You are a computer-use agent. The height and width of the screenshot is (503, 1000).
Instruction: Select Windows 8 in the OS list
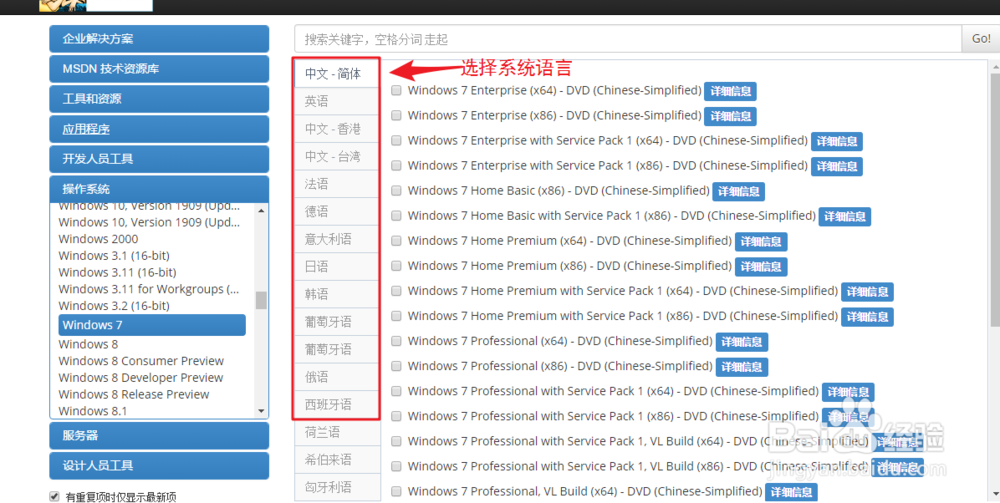(88, 344)
